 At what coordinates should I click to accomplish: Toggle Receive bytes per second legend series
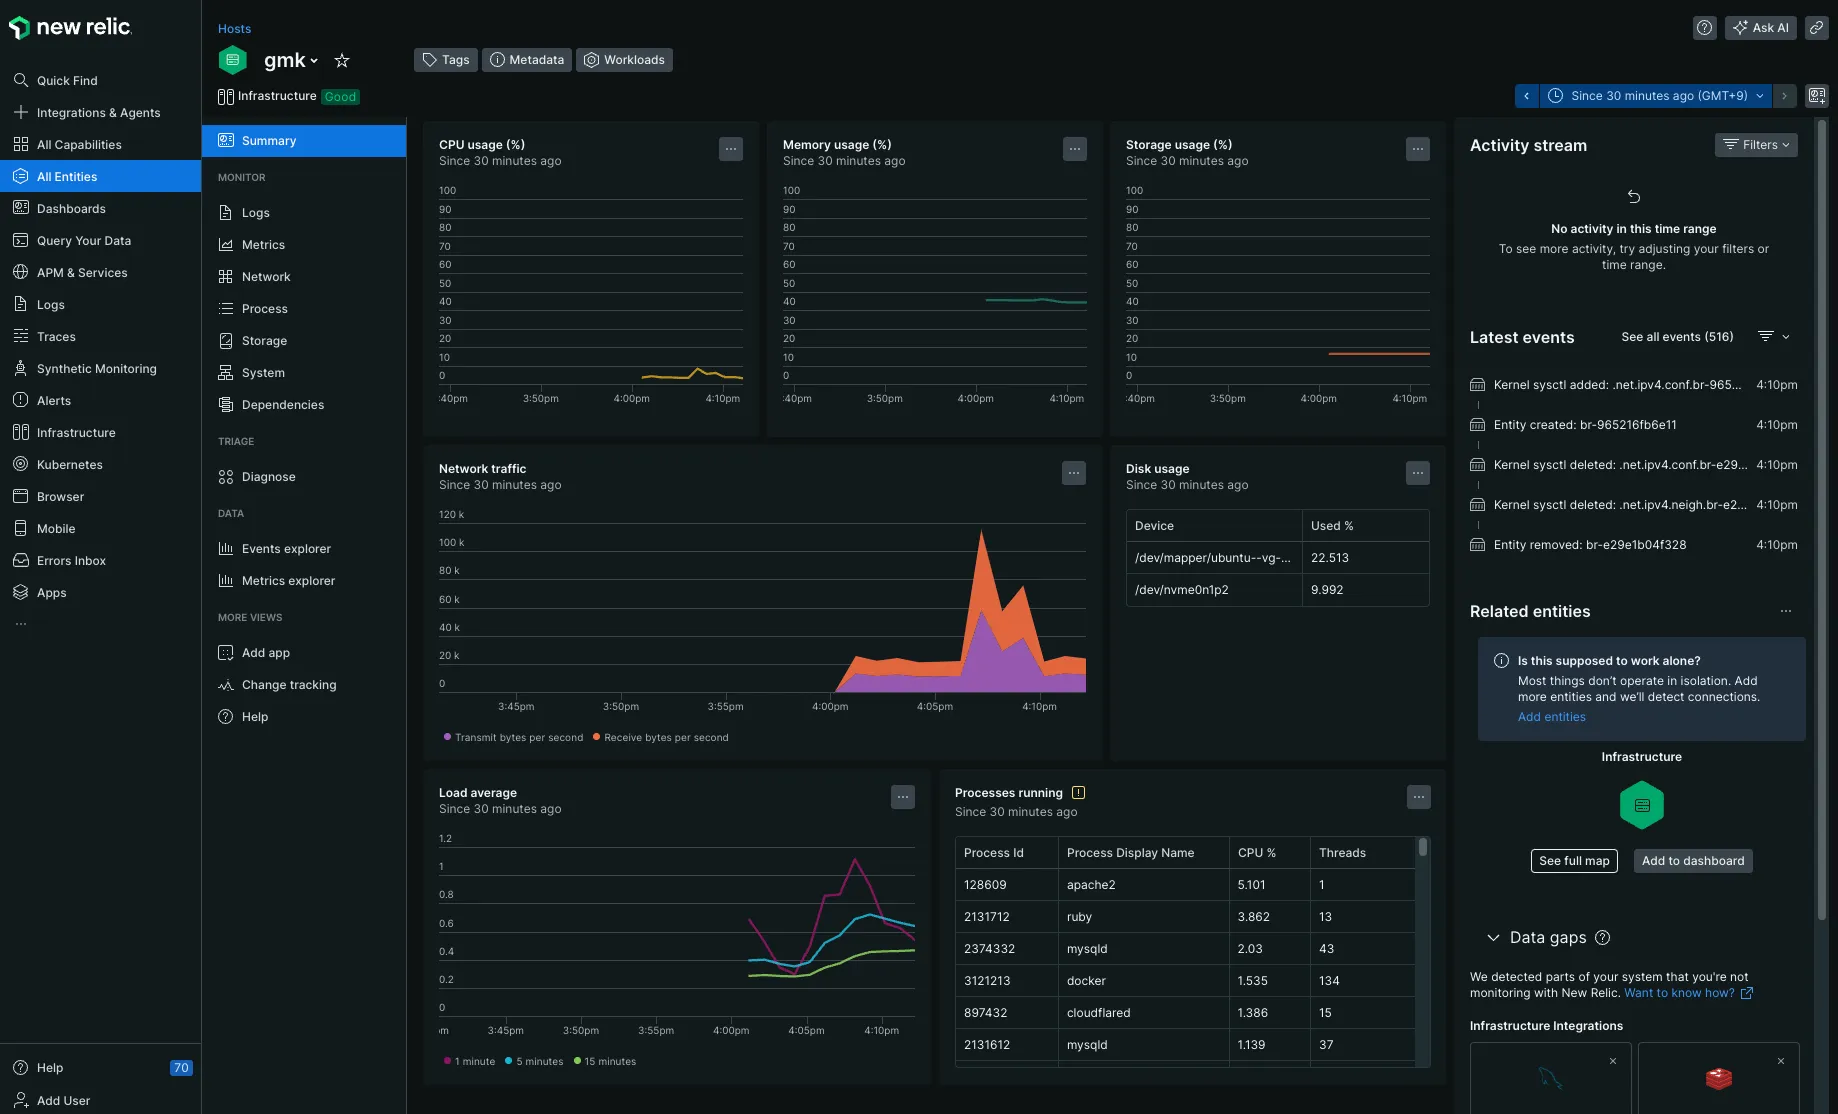tap(661, 737)
